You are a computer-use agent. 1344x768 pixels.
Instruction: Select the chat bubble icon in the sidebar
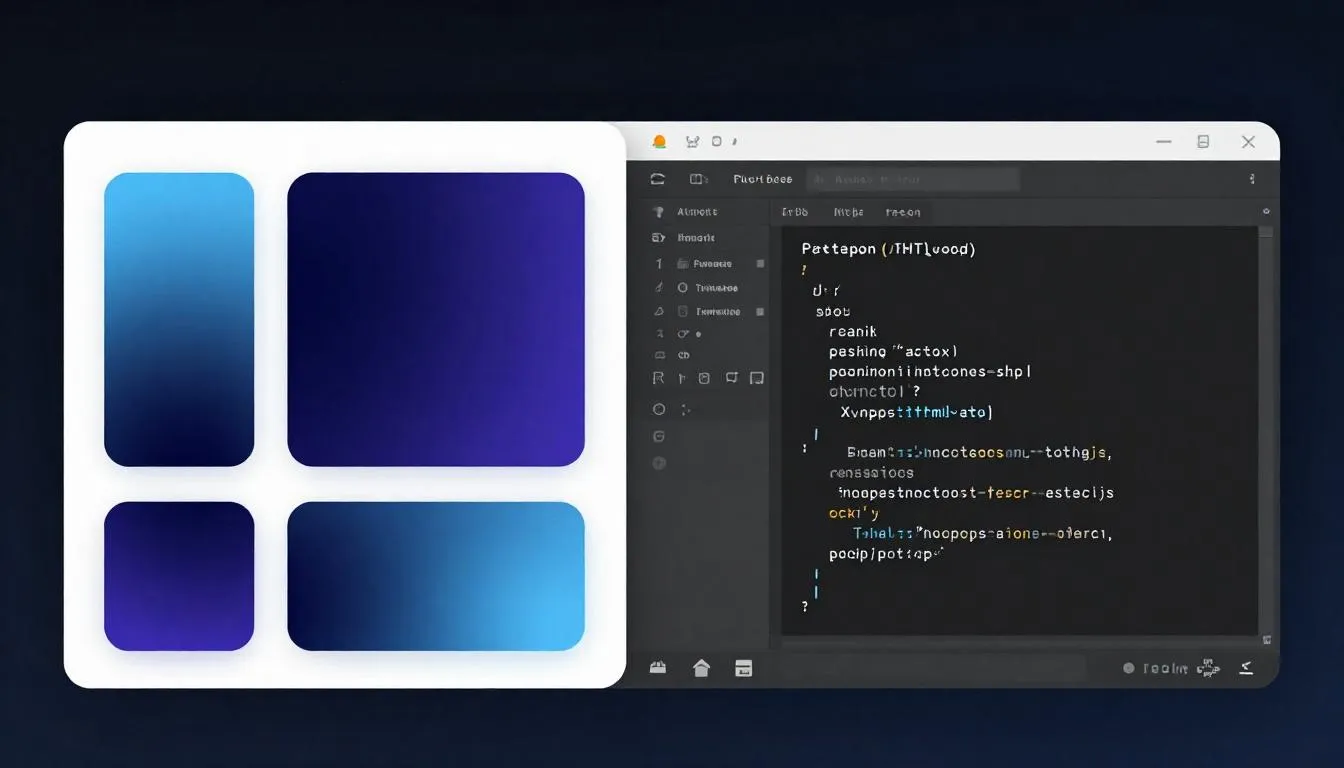click(731, 378)
